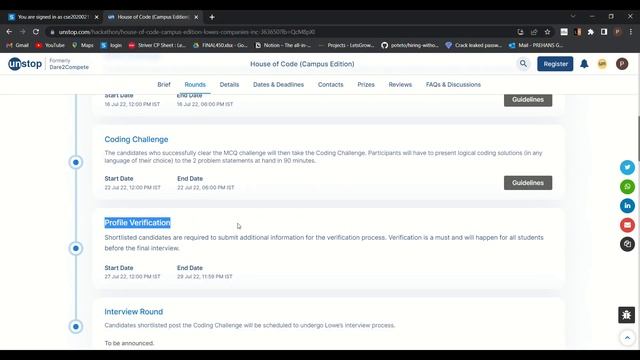The height and width of the screenshot is (360, 640).
Task: Click 'To be announced.' text
Action: [x=129, y=343]
